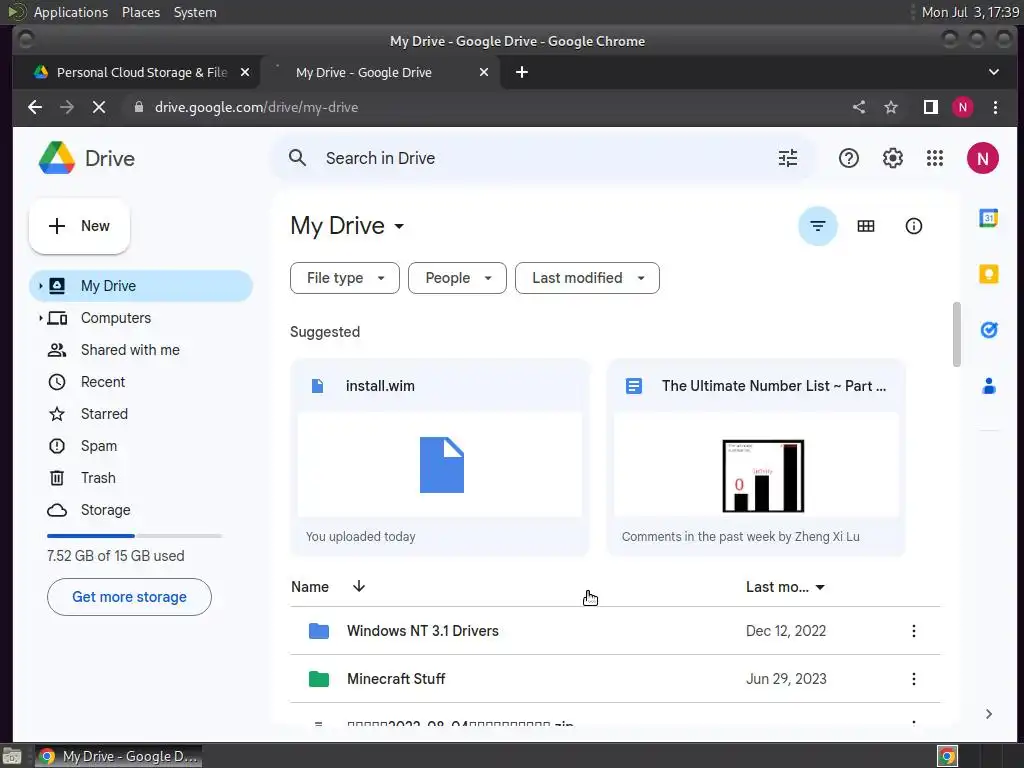The image size is (1024, 768).
Task: Open more actions for Windows NT 3.1 Drivers
Action: coord(913,631)
